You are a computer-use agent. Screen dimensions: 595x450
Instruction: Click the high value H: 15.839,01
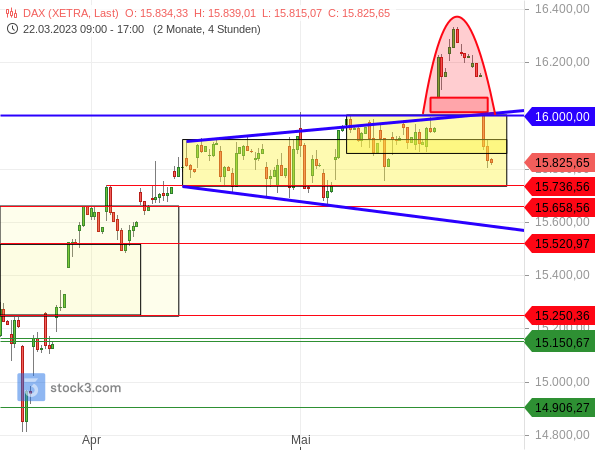point(225,13)
